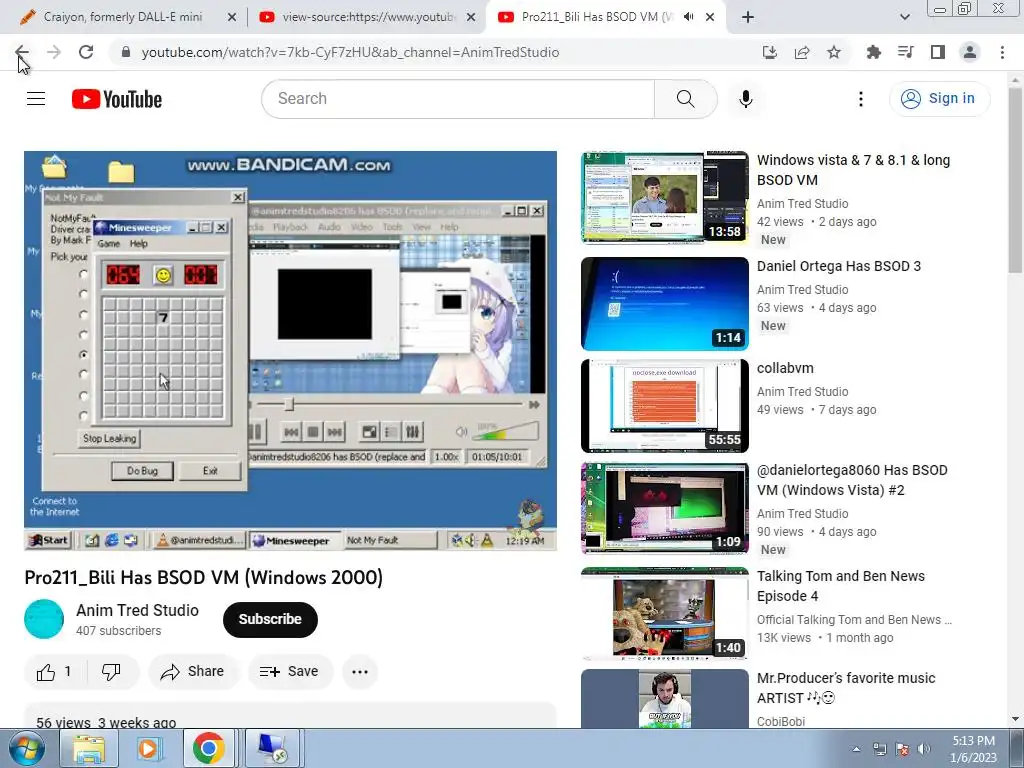1024x768 pixels.
Task: Open more actions ellipsis below video
Action: point(360,671)
